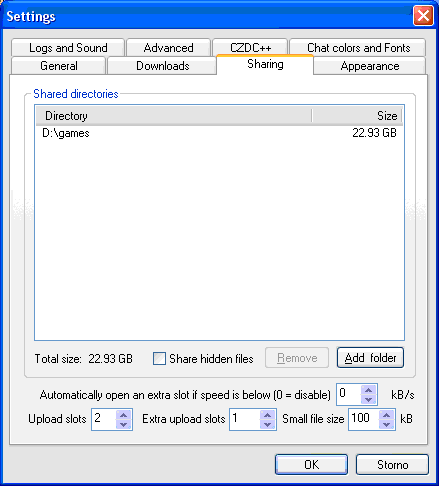Confirm settings with the OK button
439x486 pixels.
[311, 464]
